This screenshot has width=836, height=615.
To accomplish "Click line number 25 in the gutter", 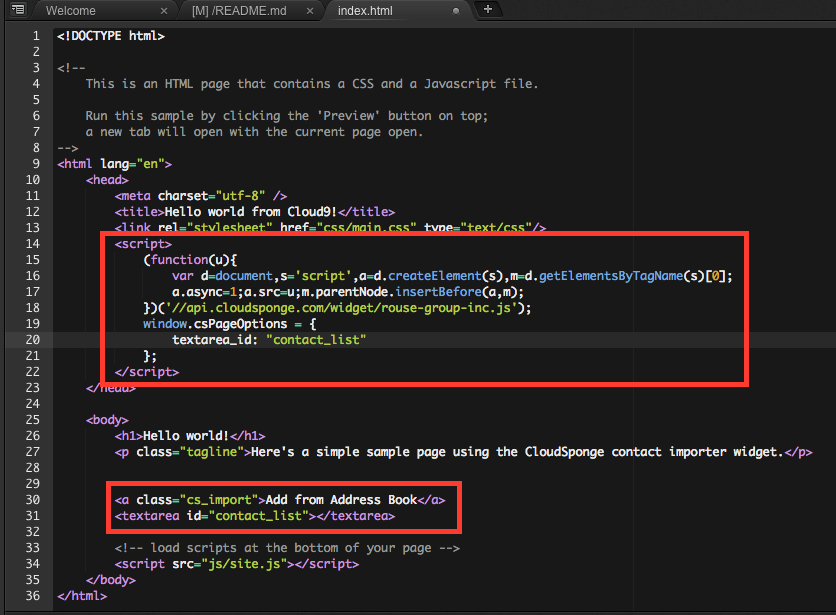I will pyautogui.click(x=33, y=420).
